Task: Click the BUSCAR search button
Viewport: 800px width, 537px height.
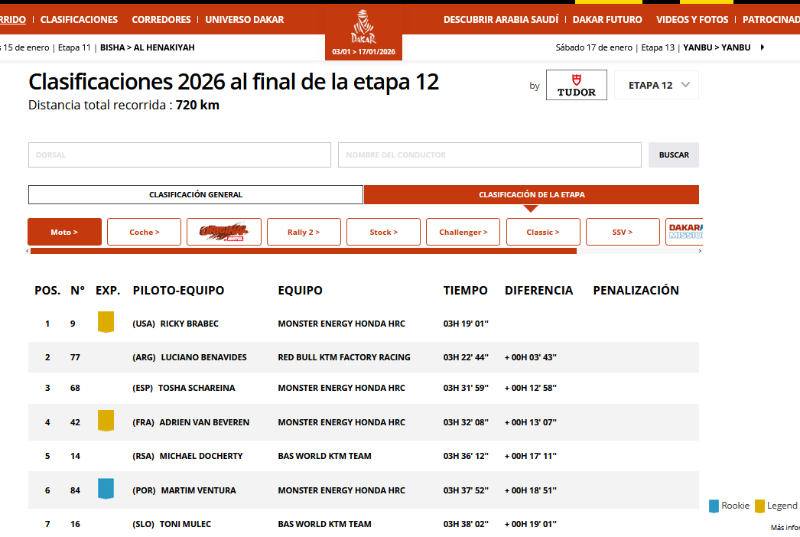Action: [x=673, y=155]
